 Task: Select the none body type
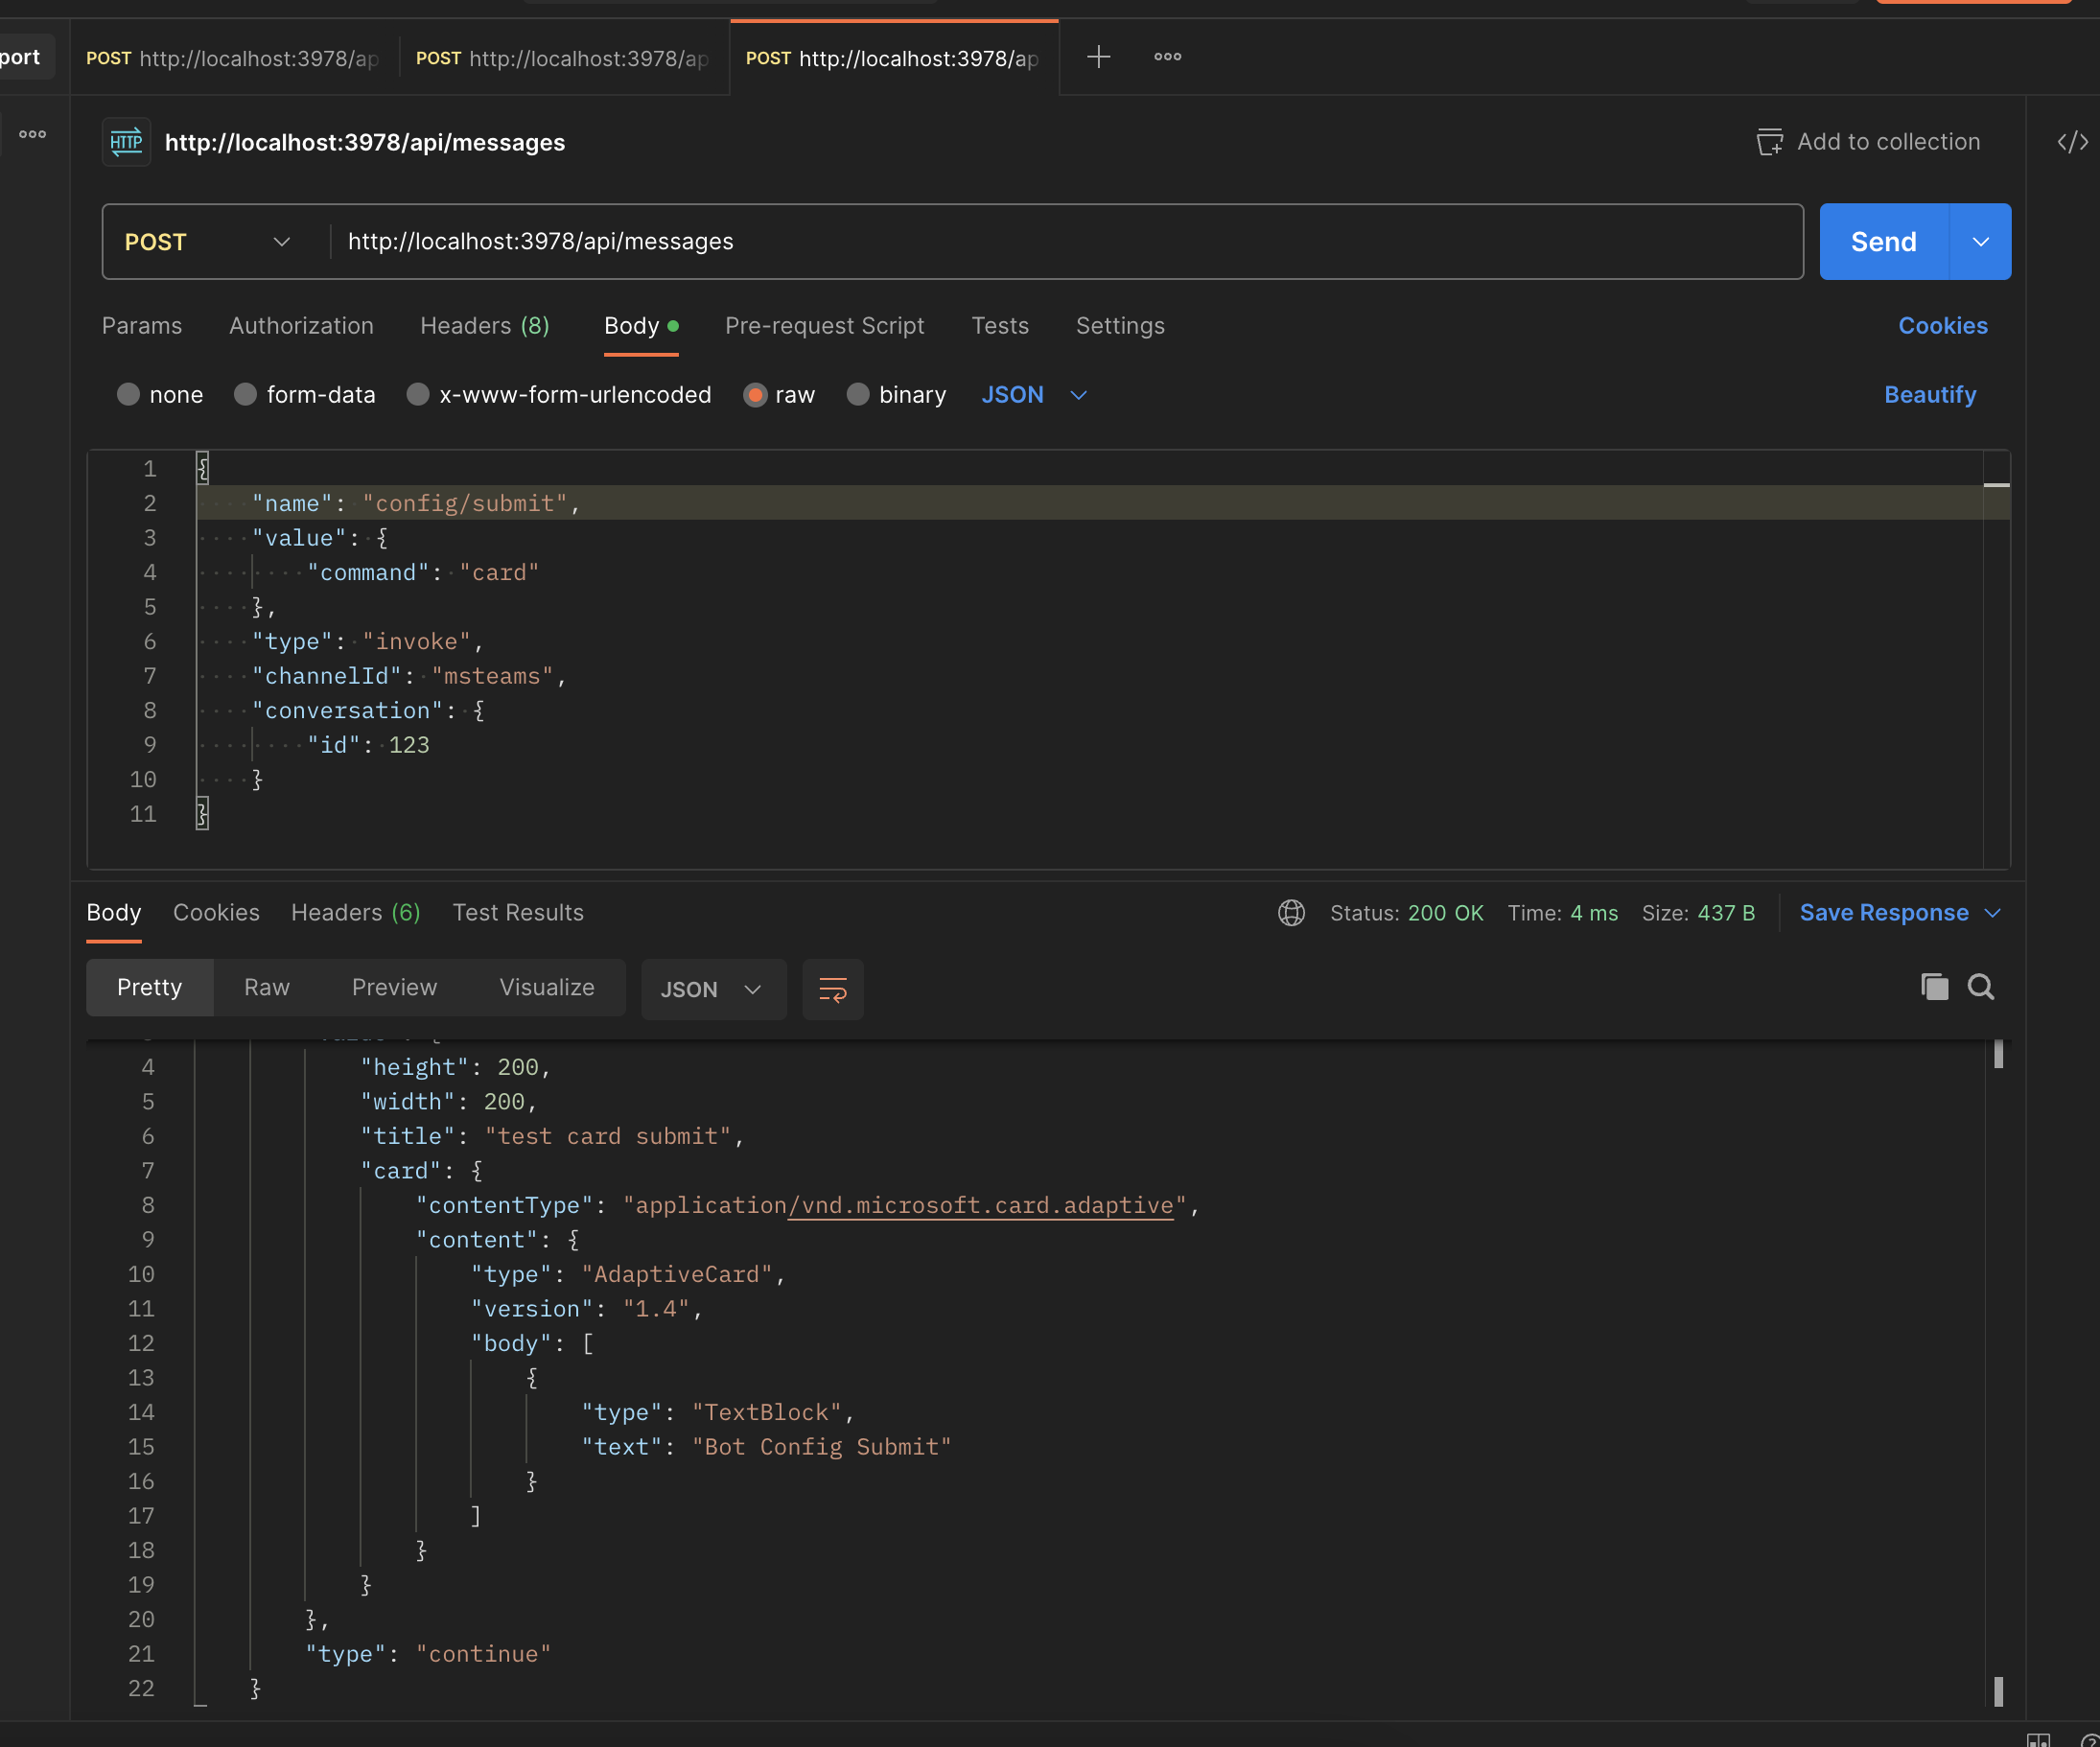click(128, 395)
